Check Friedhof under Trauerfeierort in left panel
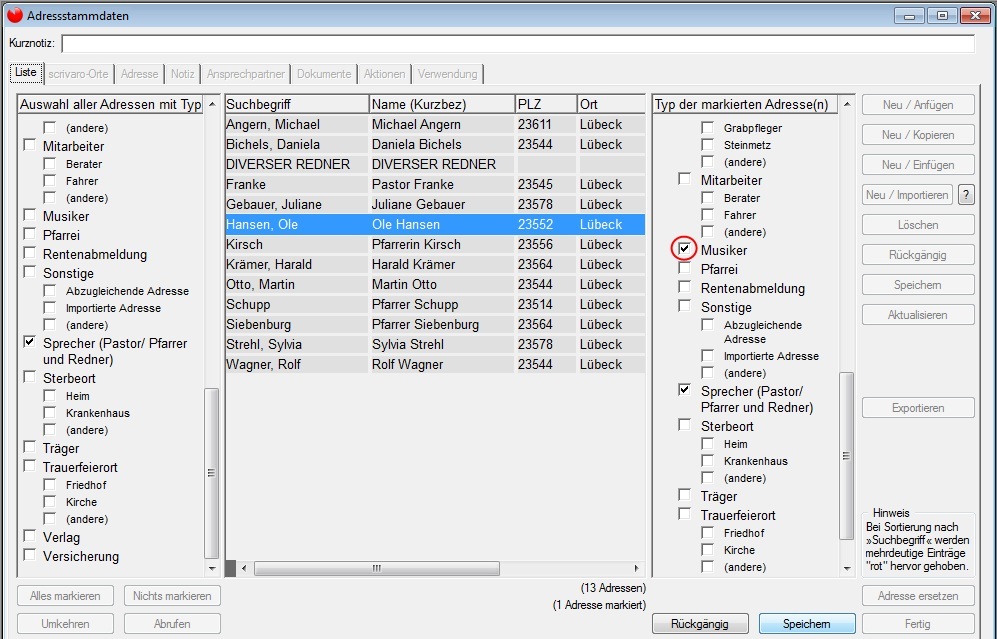This screenshot has width=997, height=639. (50, 484)
